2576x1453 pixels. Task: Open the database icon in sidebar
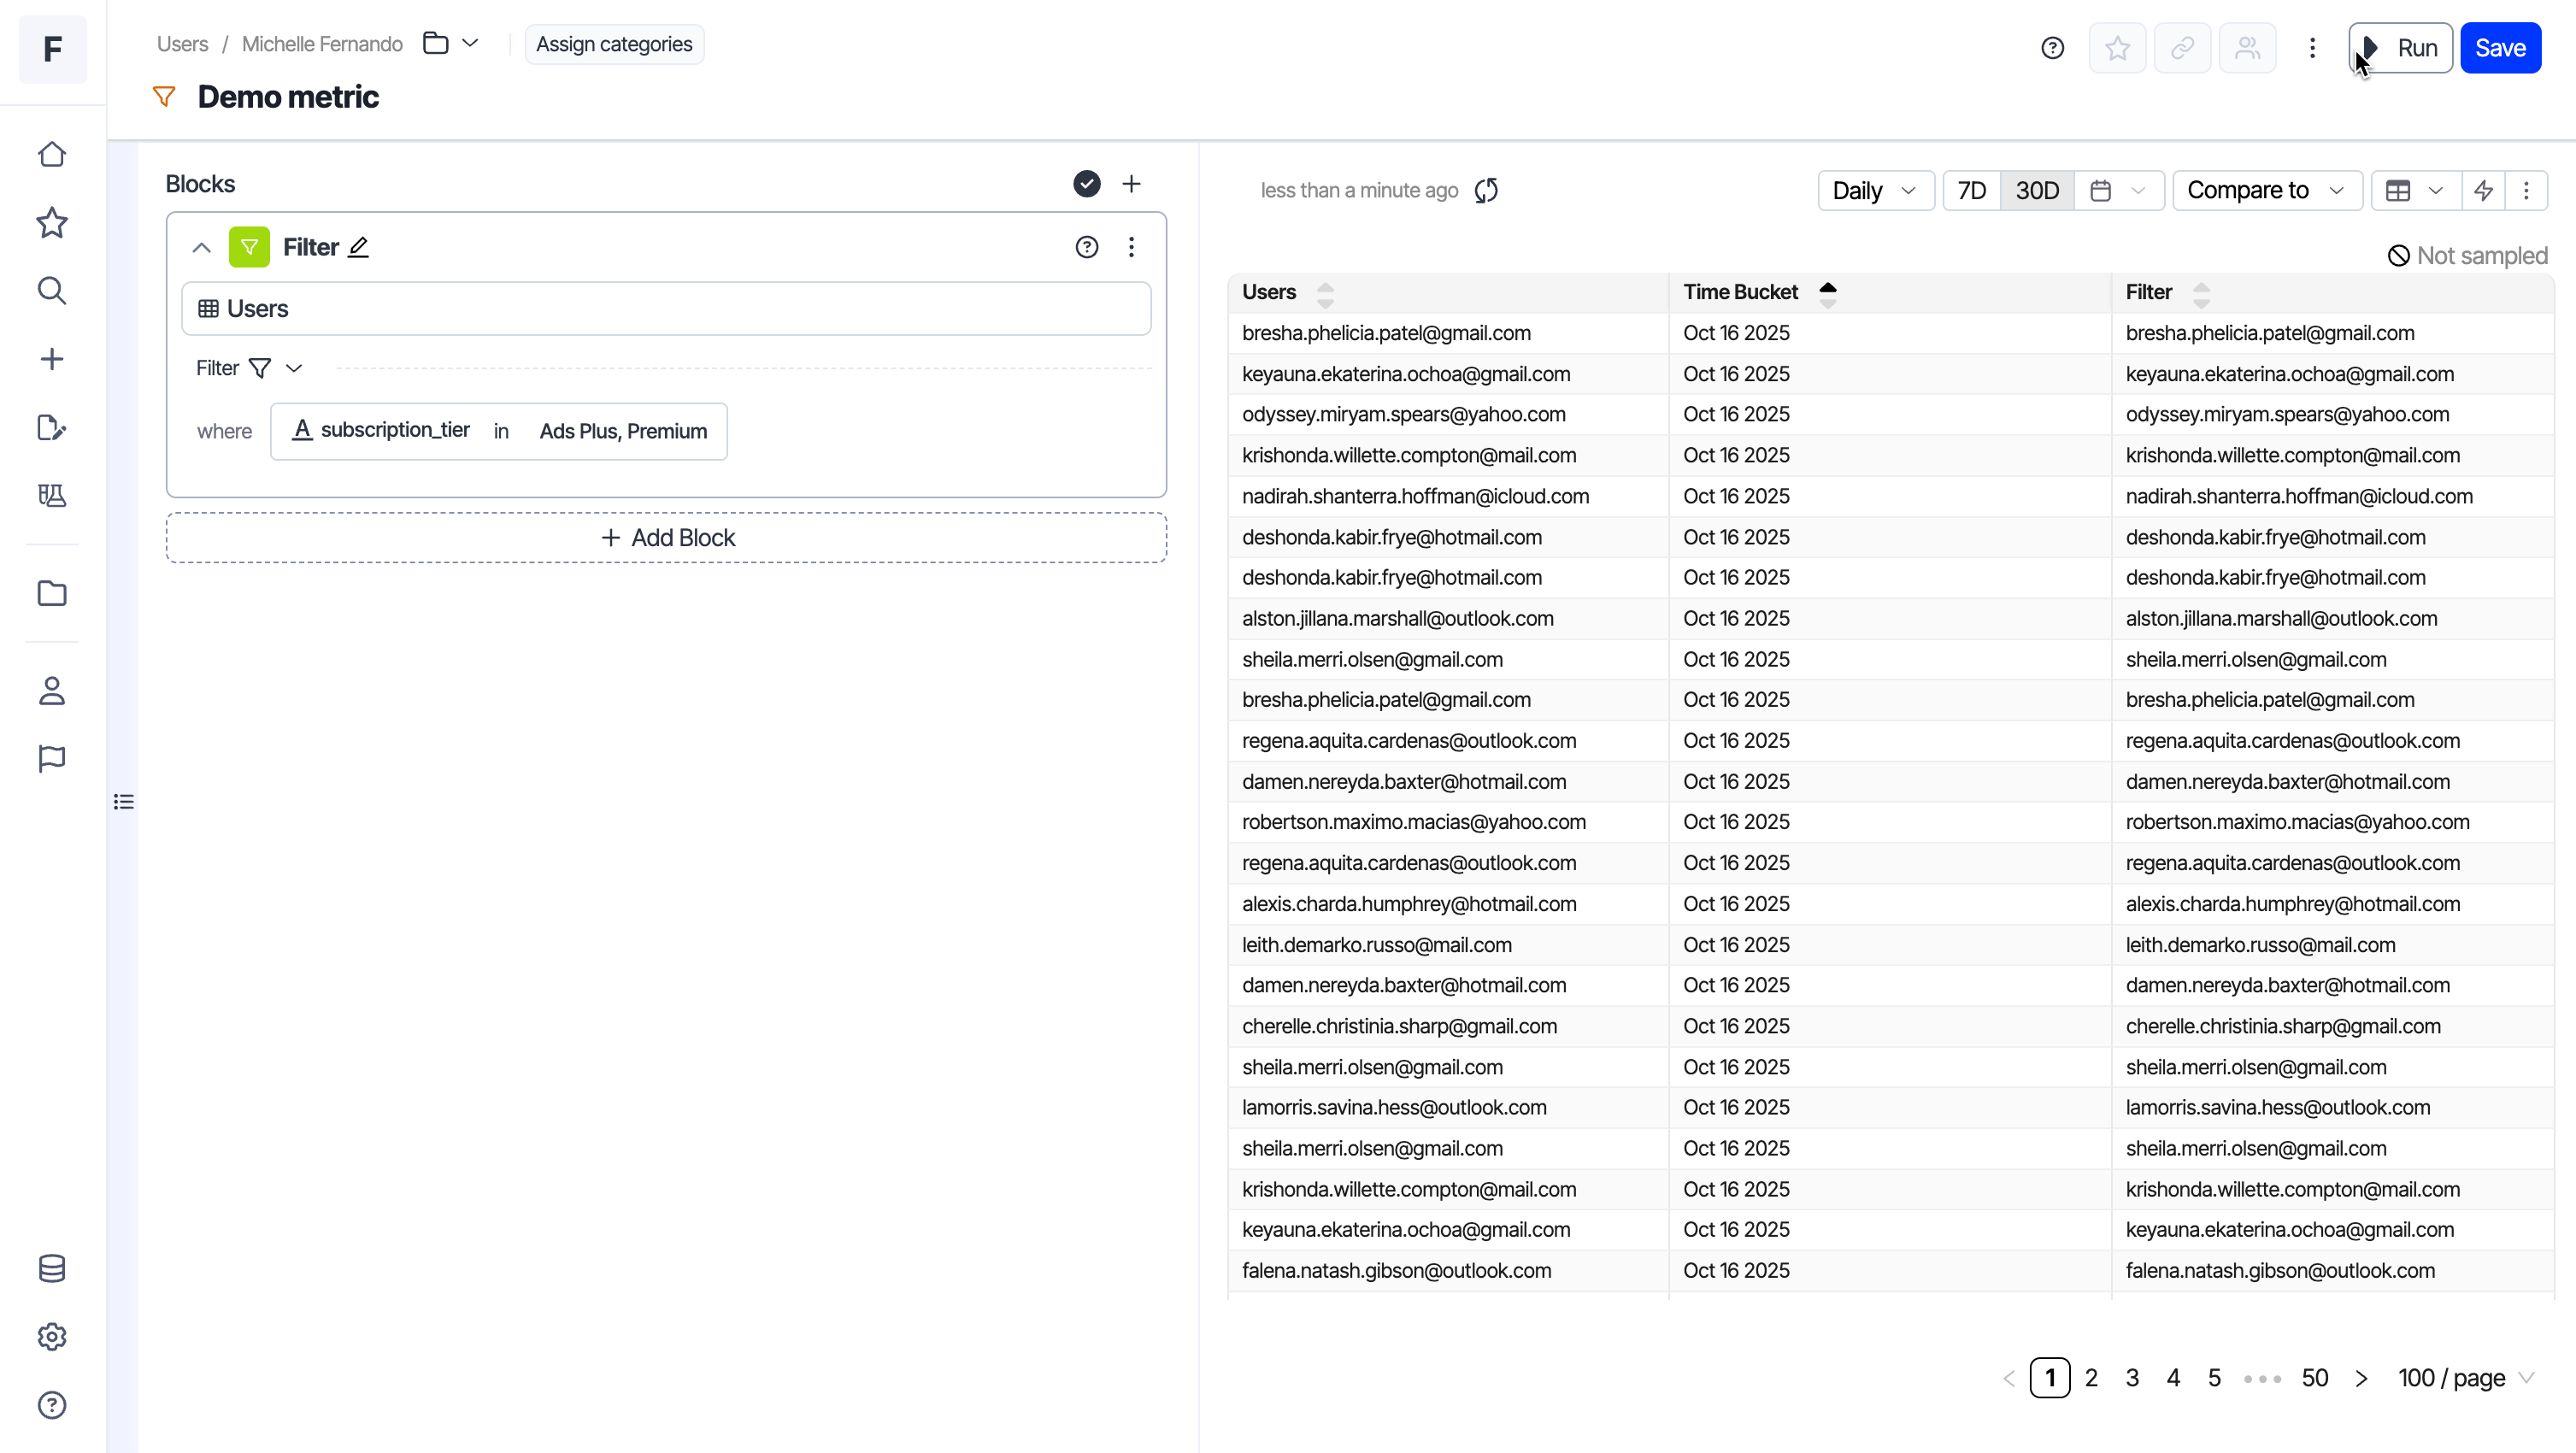52,1268
